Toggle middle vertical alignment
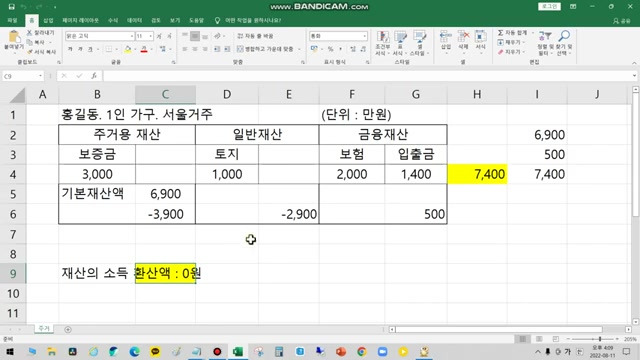The width and height of the screenshot is (640, 360). coord(195,36)
